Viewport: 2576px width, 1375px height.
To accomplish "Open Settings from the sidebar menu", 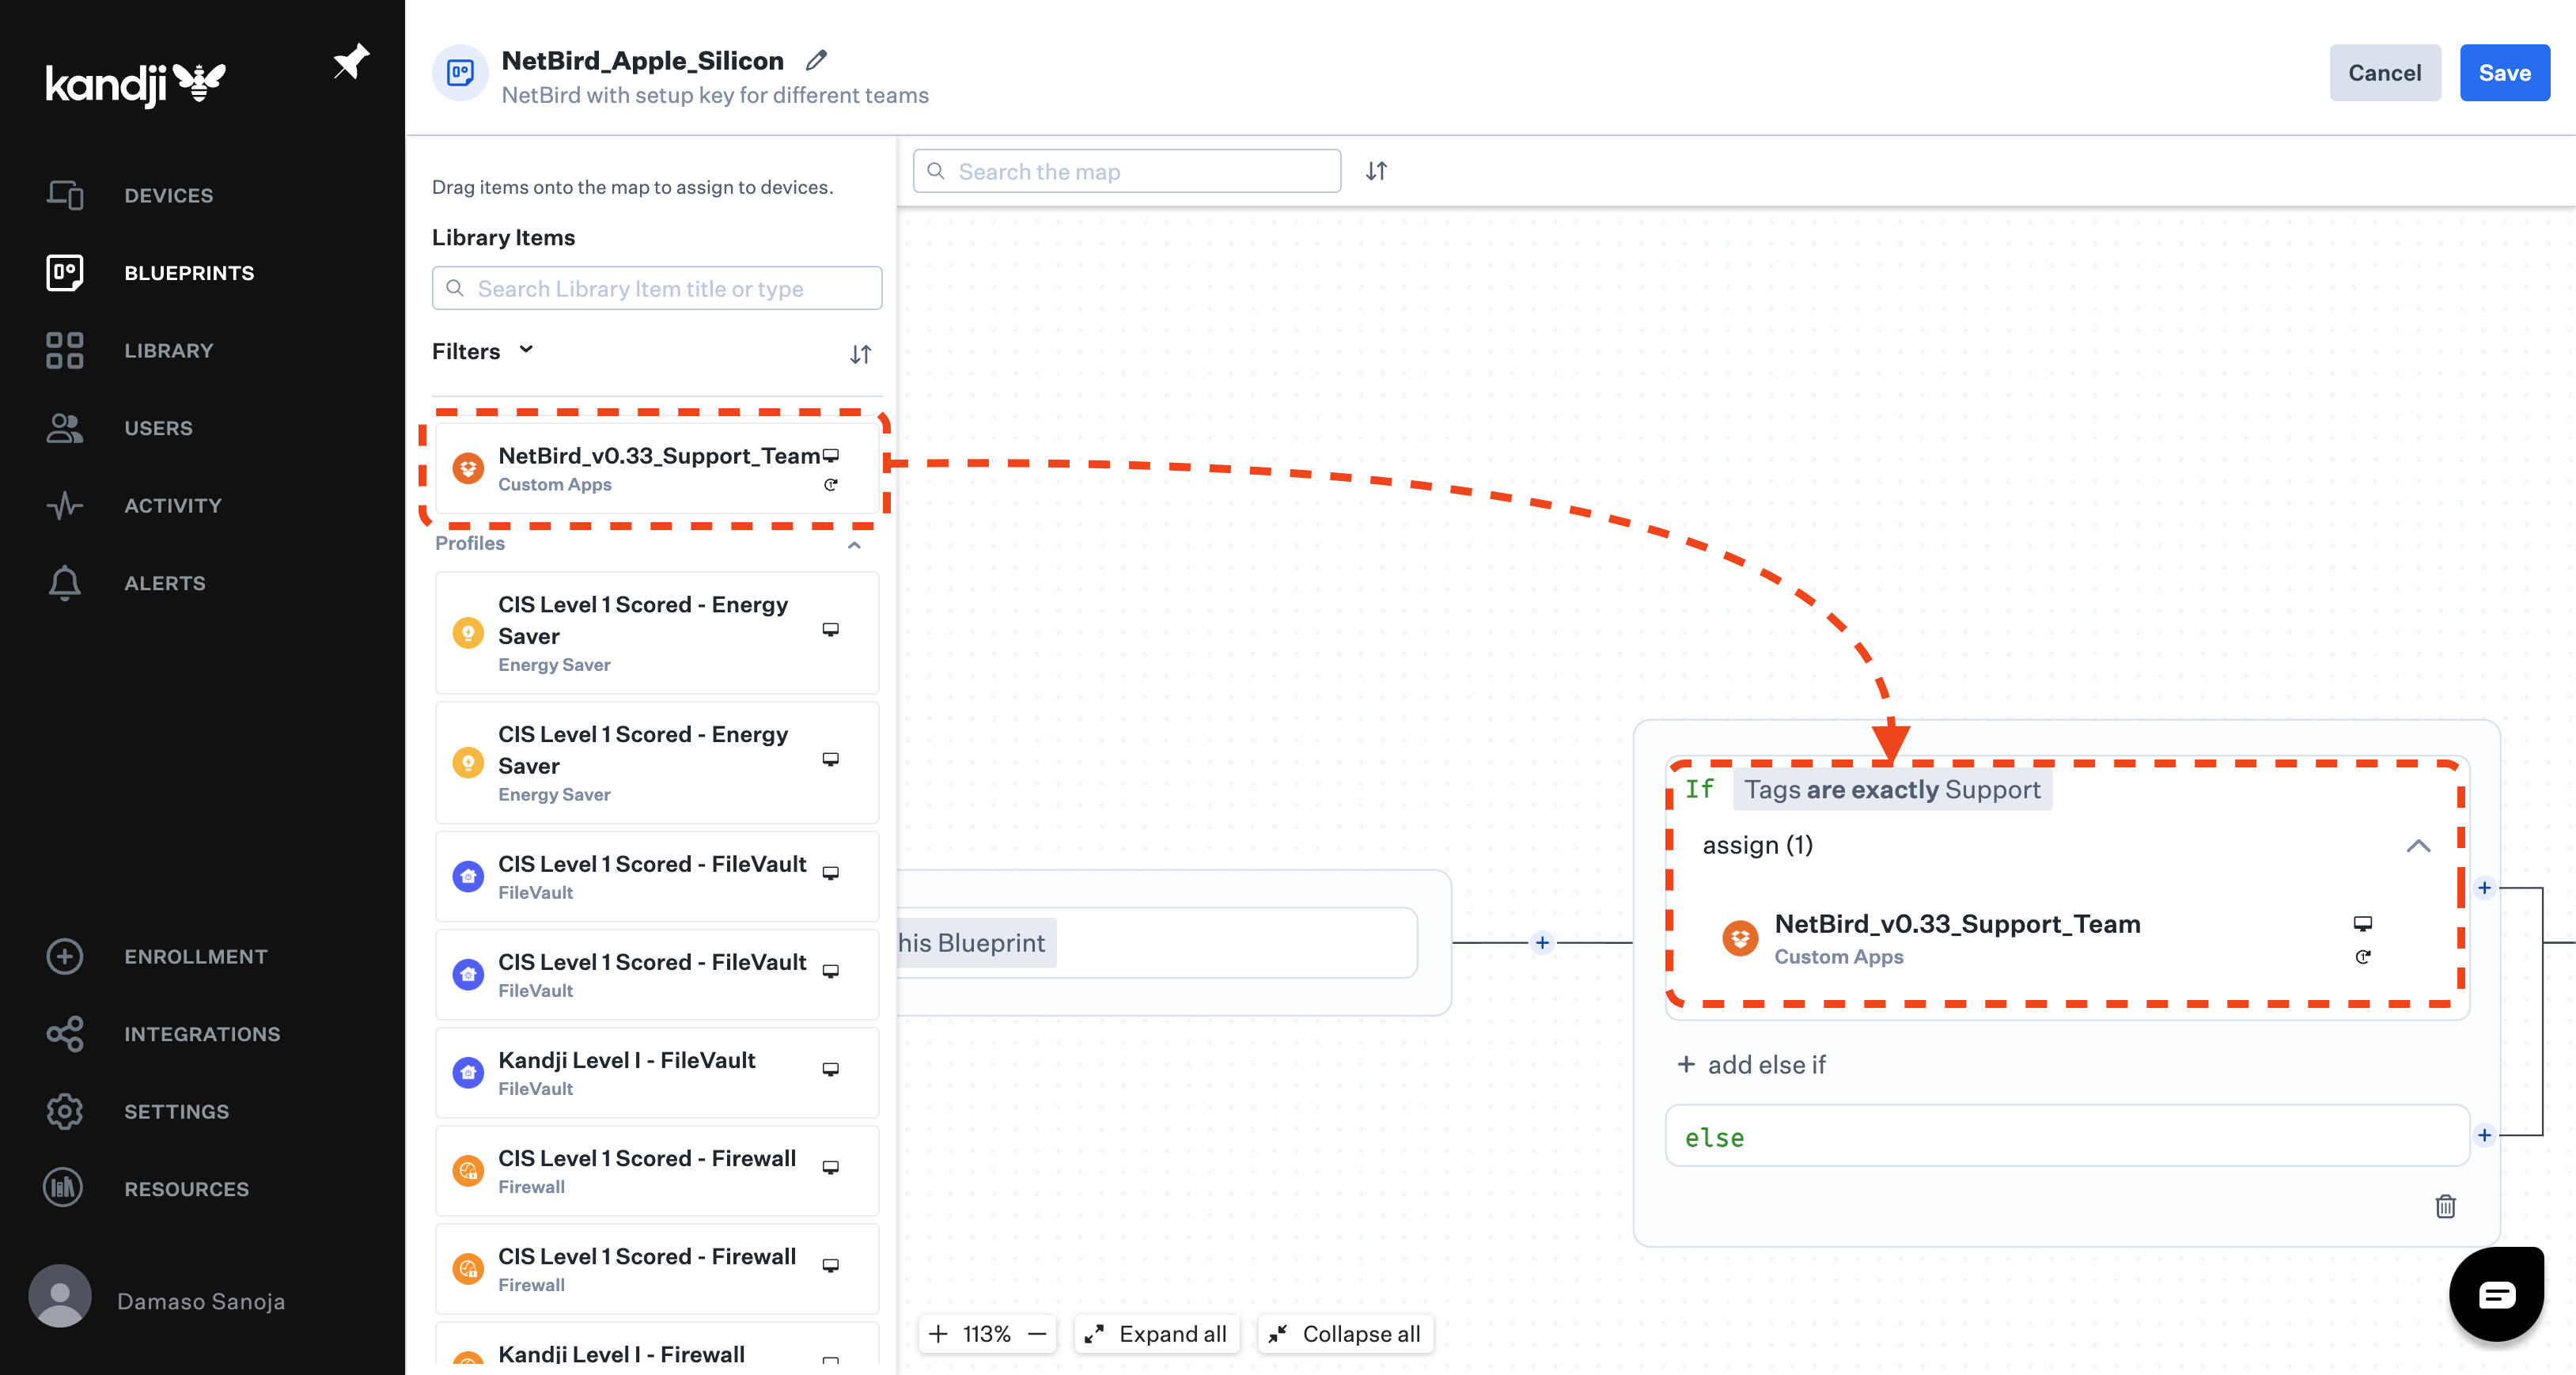I will pyautogui.click(x=64, y=1111).
